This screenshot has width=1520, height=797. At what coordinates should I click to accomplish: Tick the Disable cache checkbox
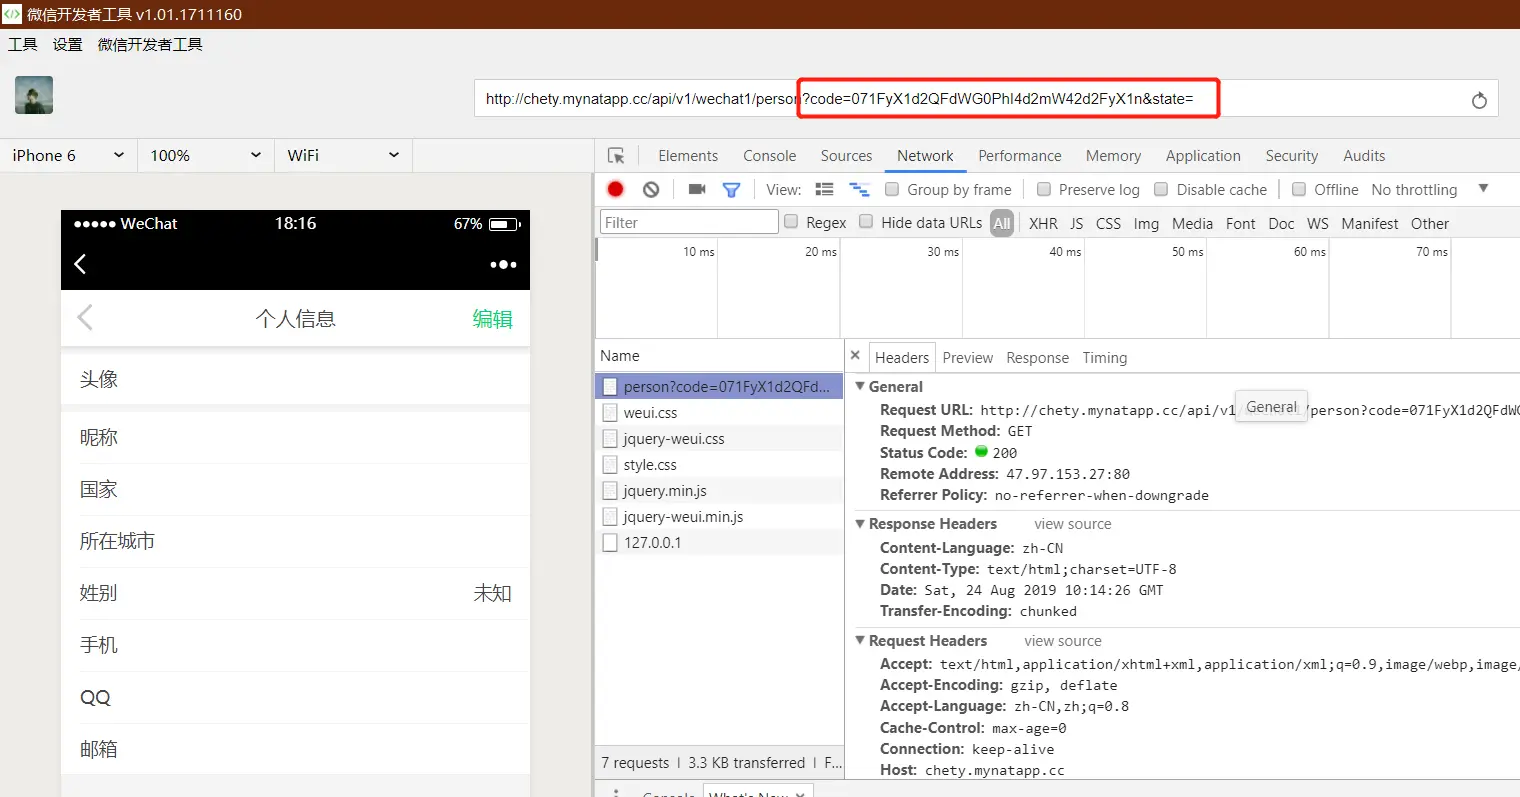1161,189
